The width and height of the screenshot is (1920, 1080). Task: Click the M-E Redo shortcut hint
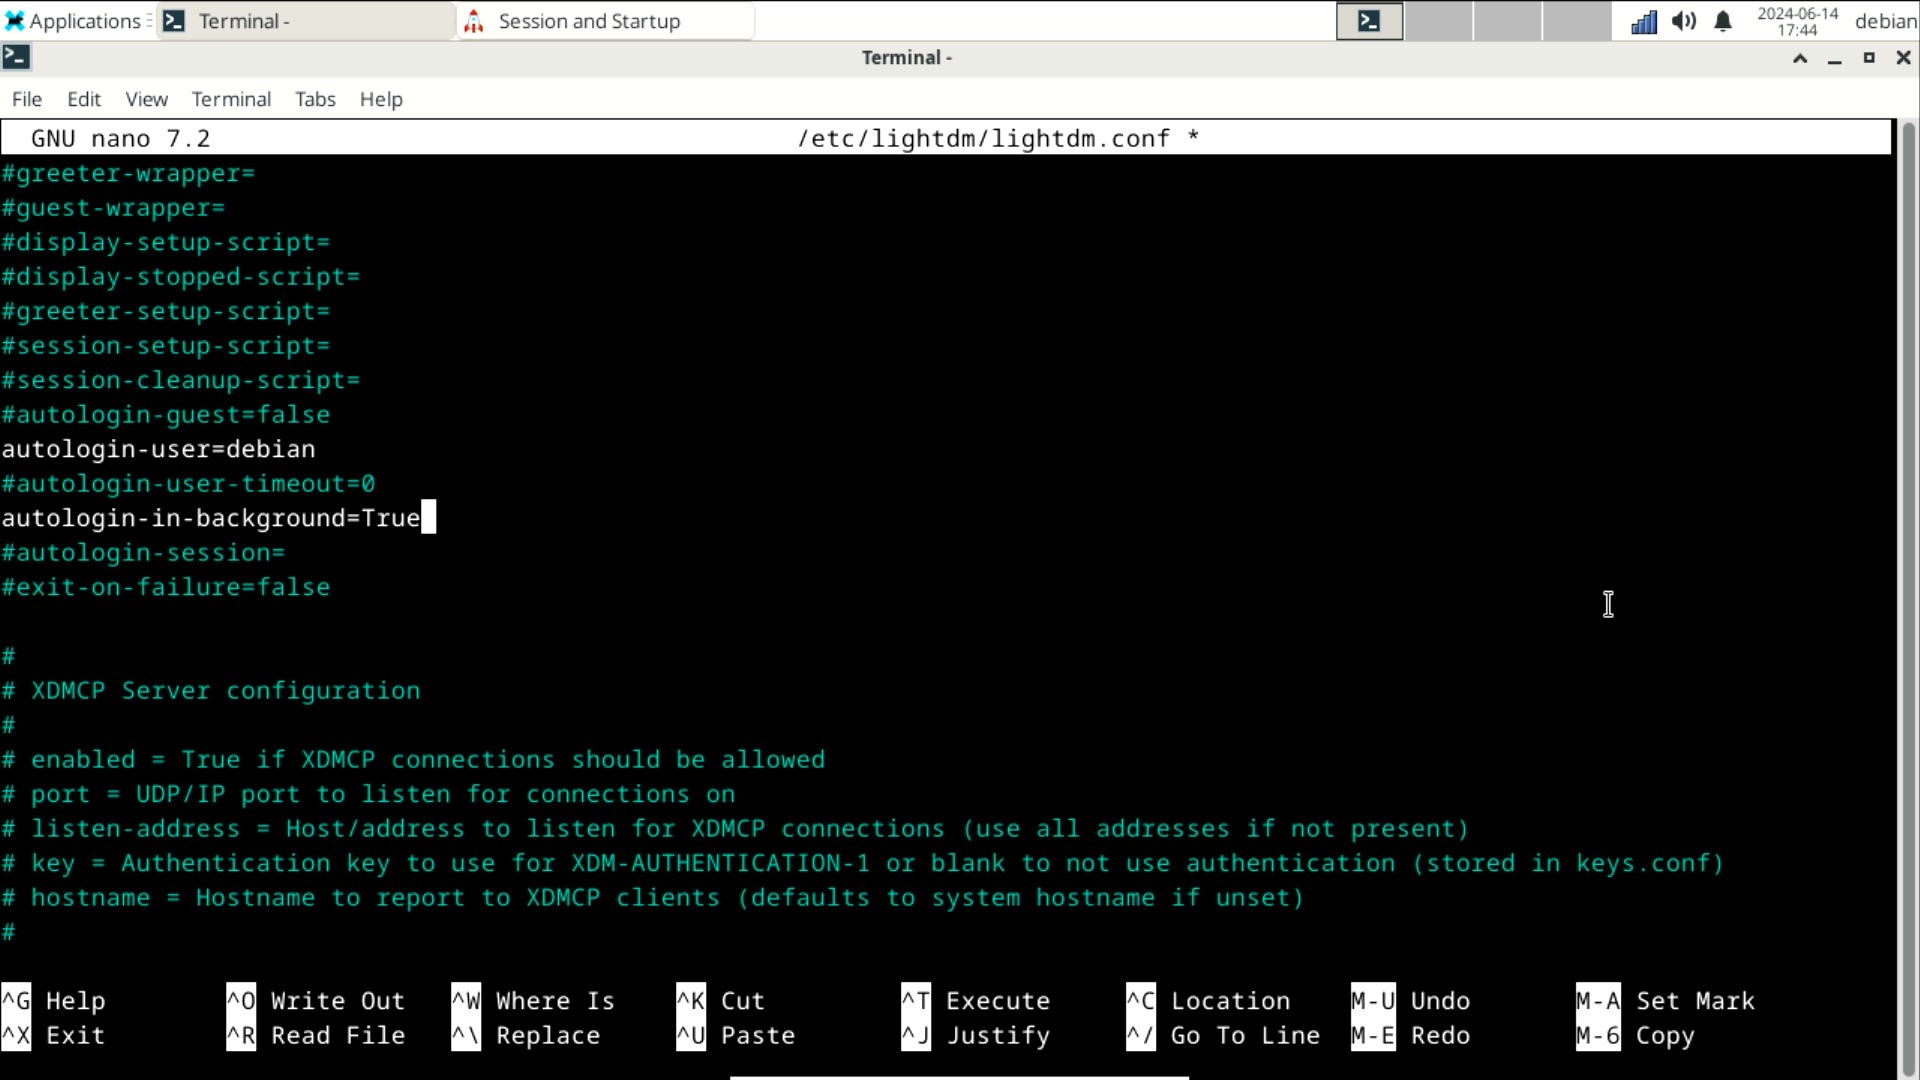tap(1411, 1036)
